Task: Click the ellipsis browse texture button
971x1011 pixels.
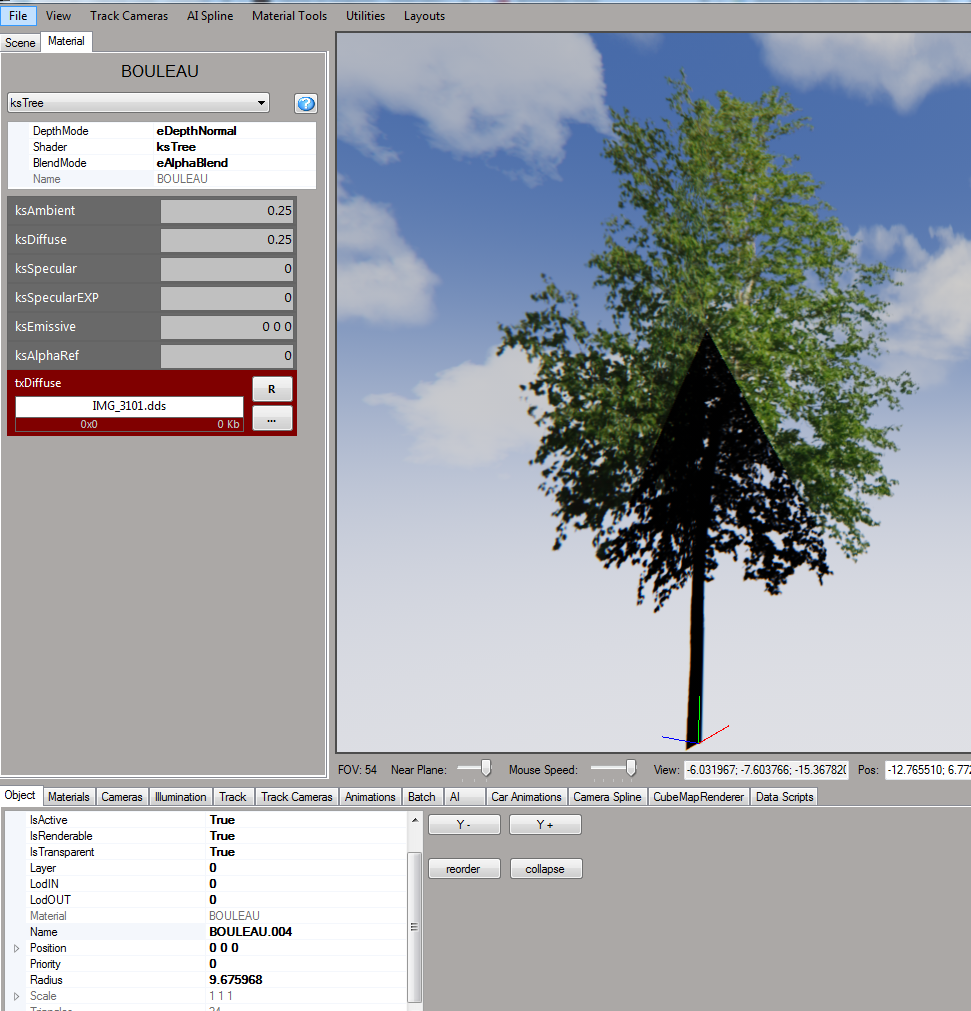Action: tap(271, 420)
